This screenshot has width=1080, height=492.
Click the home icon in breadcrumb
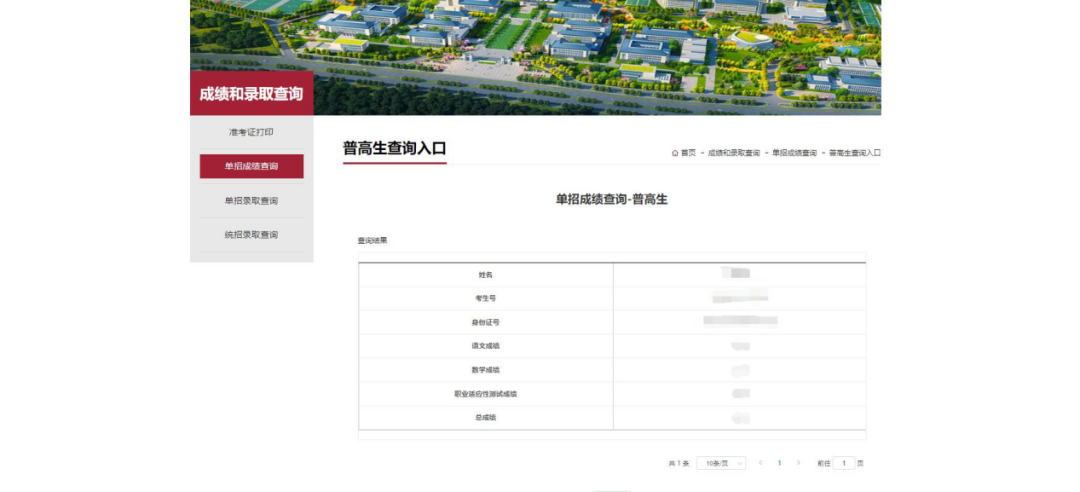(x=675, y=153)
